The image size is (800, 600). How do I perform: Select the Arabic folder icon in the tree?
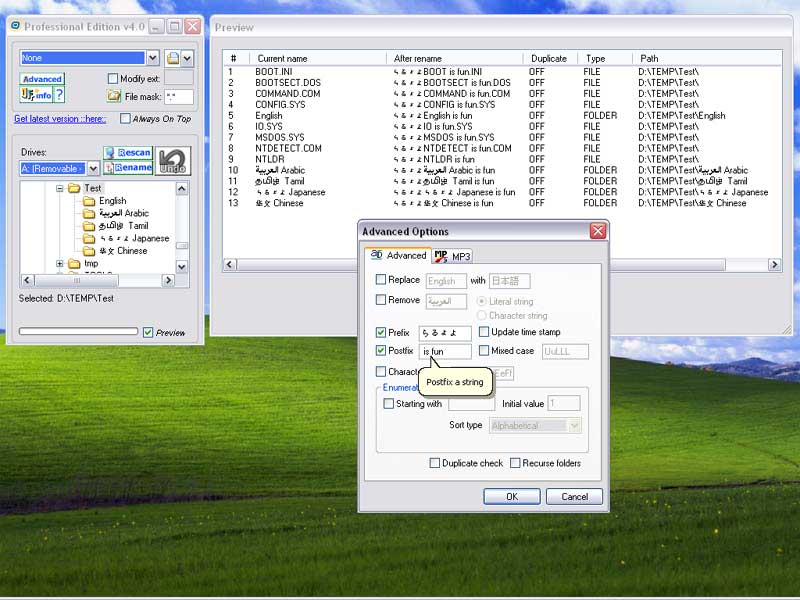point(89,213)
